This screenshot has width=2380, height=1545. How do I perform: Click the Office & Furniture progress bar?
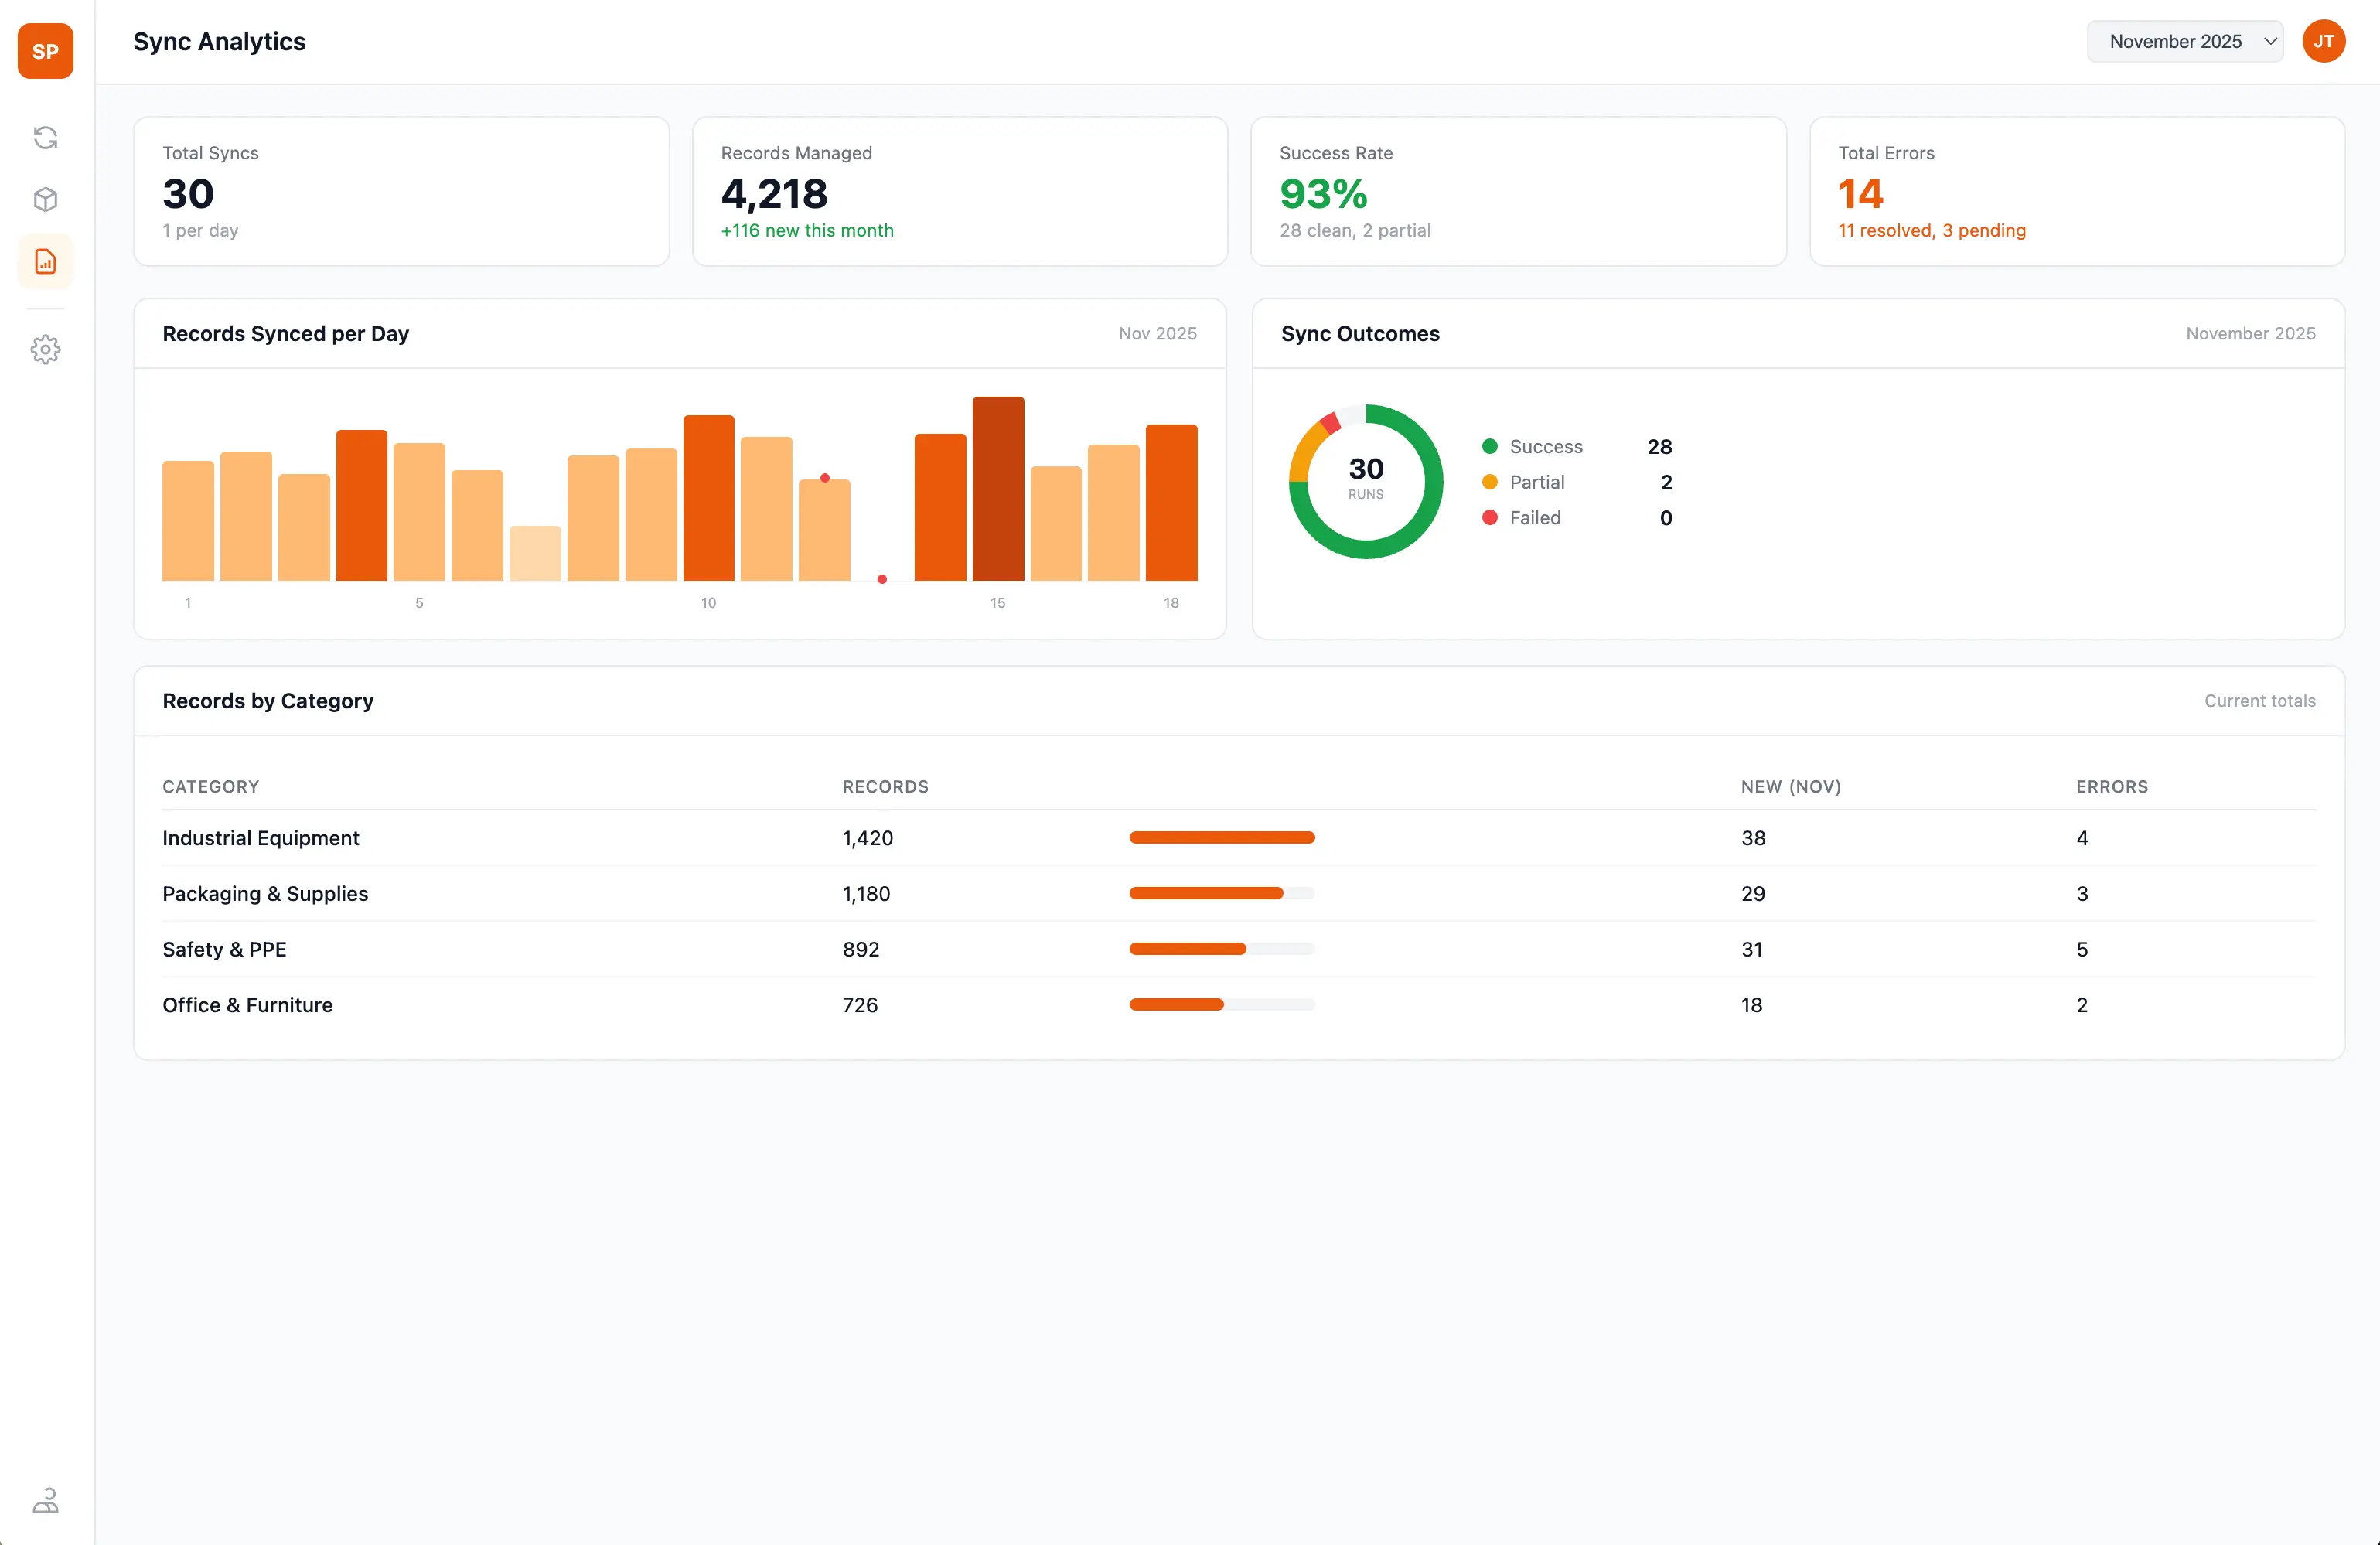(x=1222, y=1004)
